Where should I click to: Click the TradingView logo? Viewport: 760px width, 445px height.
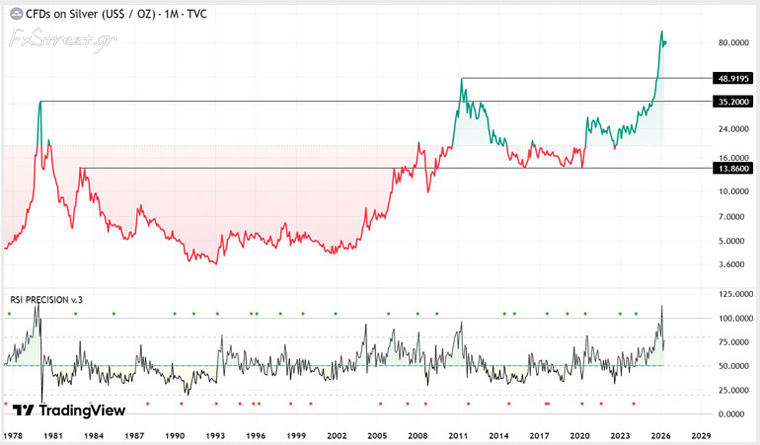coord(69,411)
